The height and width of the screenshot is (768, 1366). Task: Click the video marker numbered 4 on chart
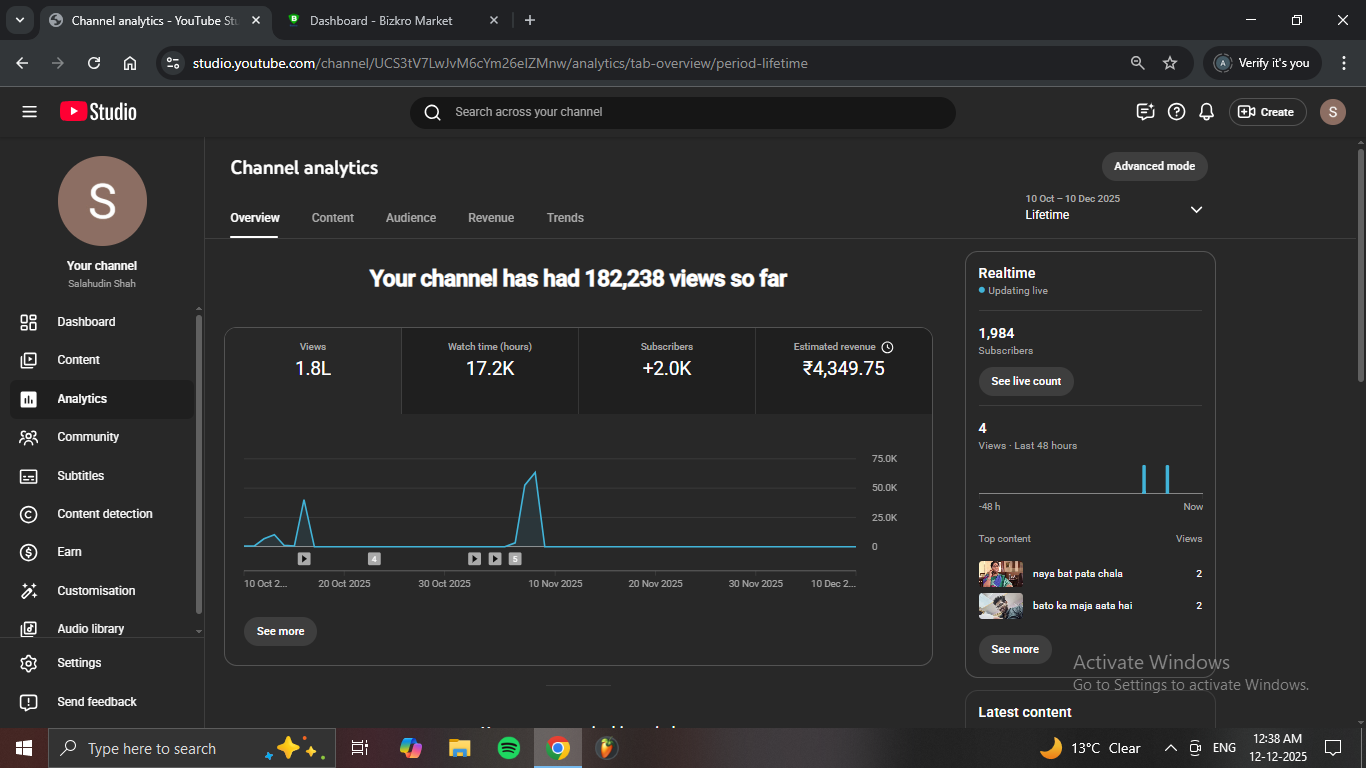pos(374,559)
